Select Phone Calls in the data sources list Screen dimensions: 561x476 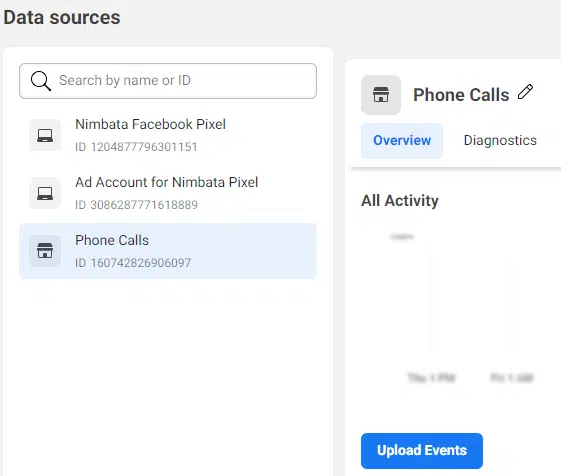[x=168, y=251]
